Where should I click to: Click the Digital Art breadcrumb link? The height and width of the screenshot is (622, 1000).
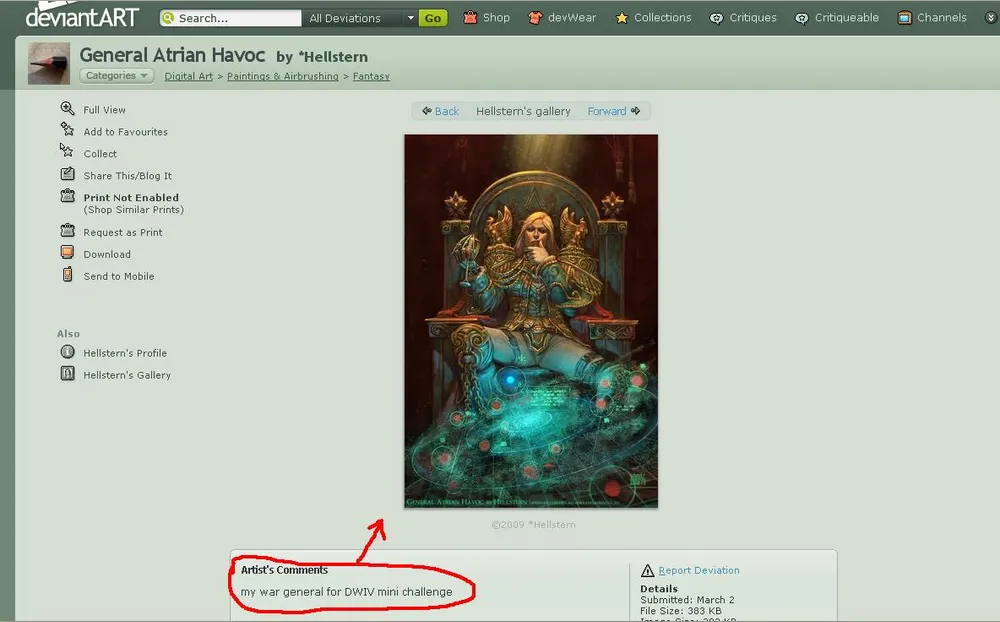pos(189,76)
